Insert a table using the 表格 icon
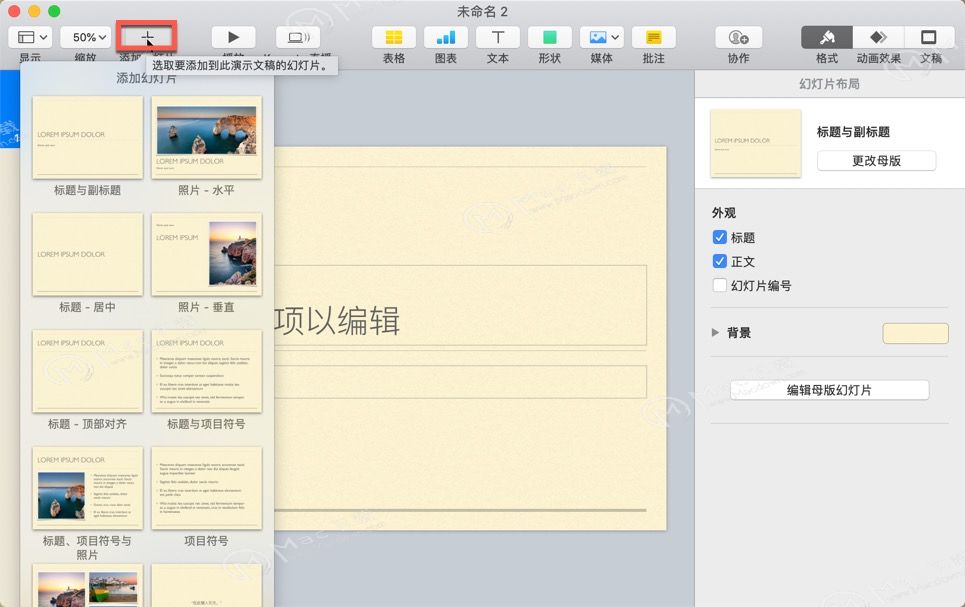Viewport: 965px width, 607px height. pyautogui.click(x=394, y=37)
